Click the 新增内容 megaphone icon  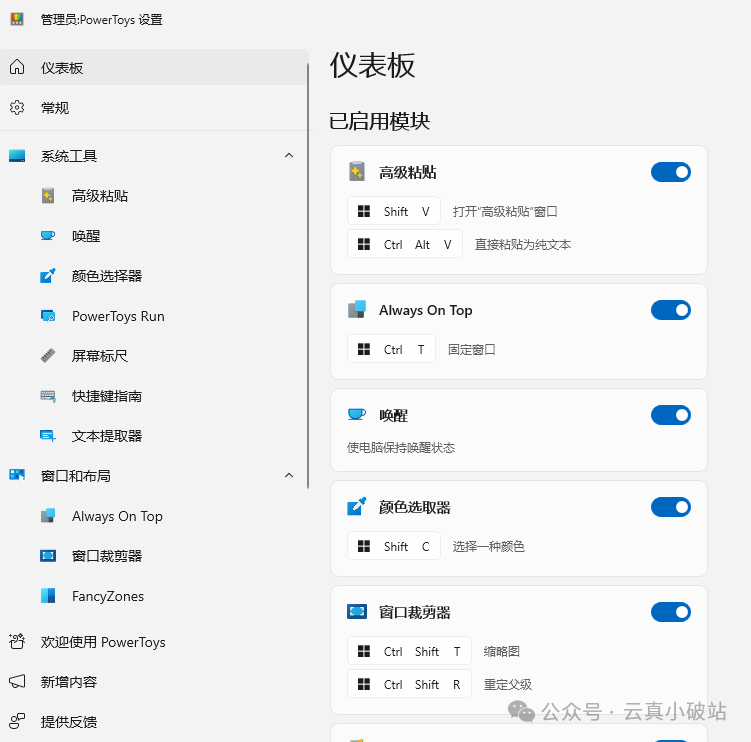[x=17, y=681]
